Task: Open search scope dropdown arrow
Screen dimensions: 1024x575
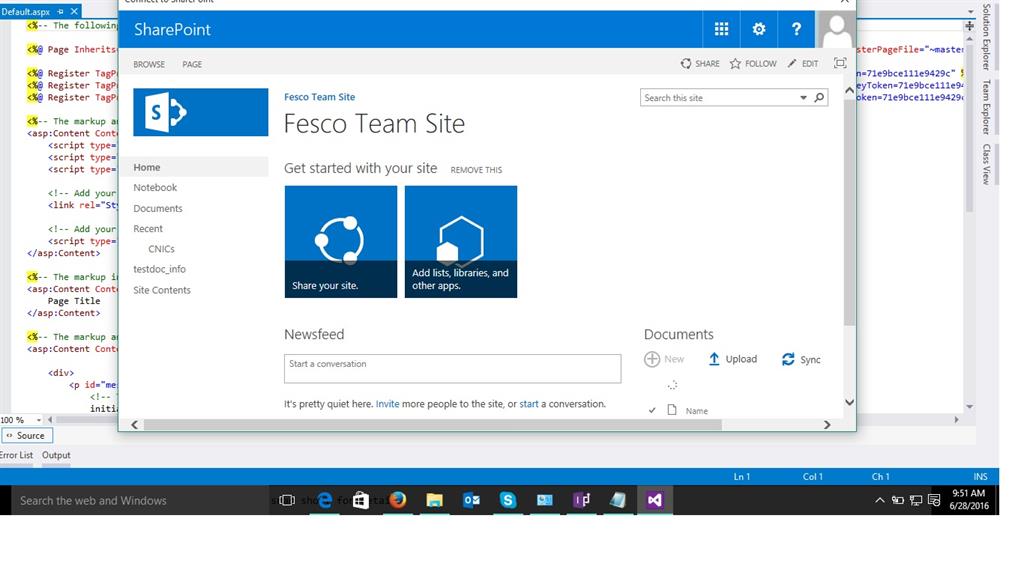Action: pyautogui.click(x=803, y=98)
